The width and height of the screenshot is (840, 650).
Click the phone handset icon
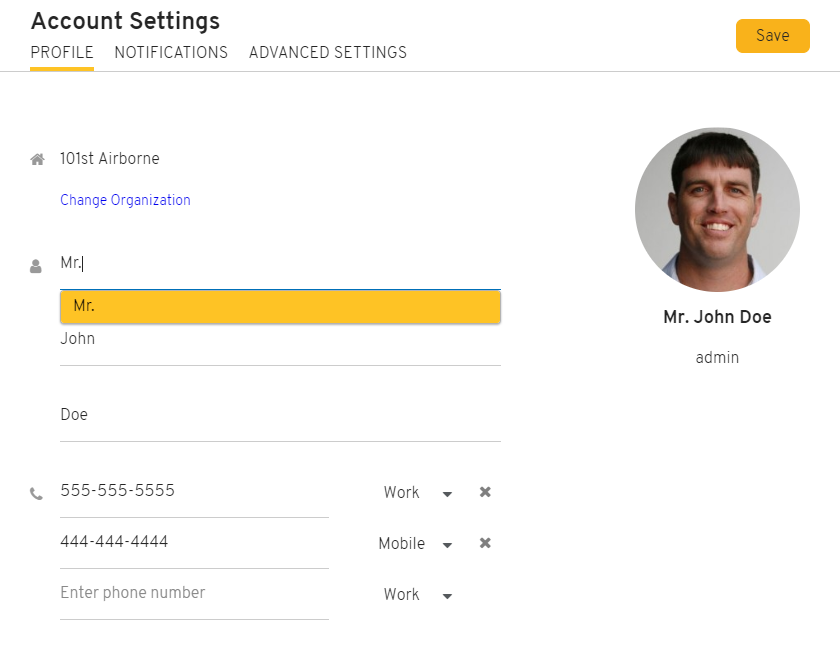coord(36,494)
